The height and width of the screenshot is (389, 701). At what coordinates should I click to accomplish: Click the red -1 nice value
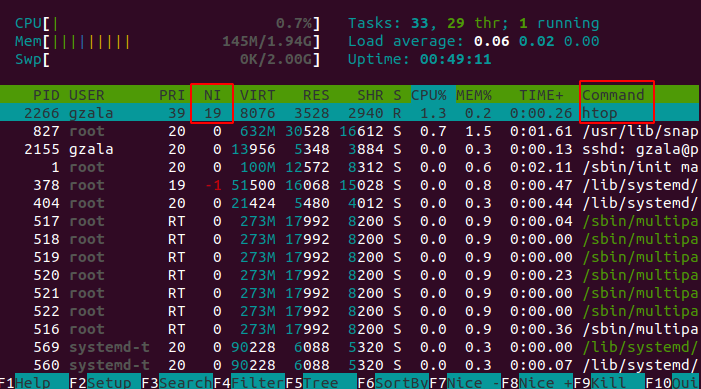click(213, 185)
